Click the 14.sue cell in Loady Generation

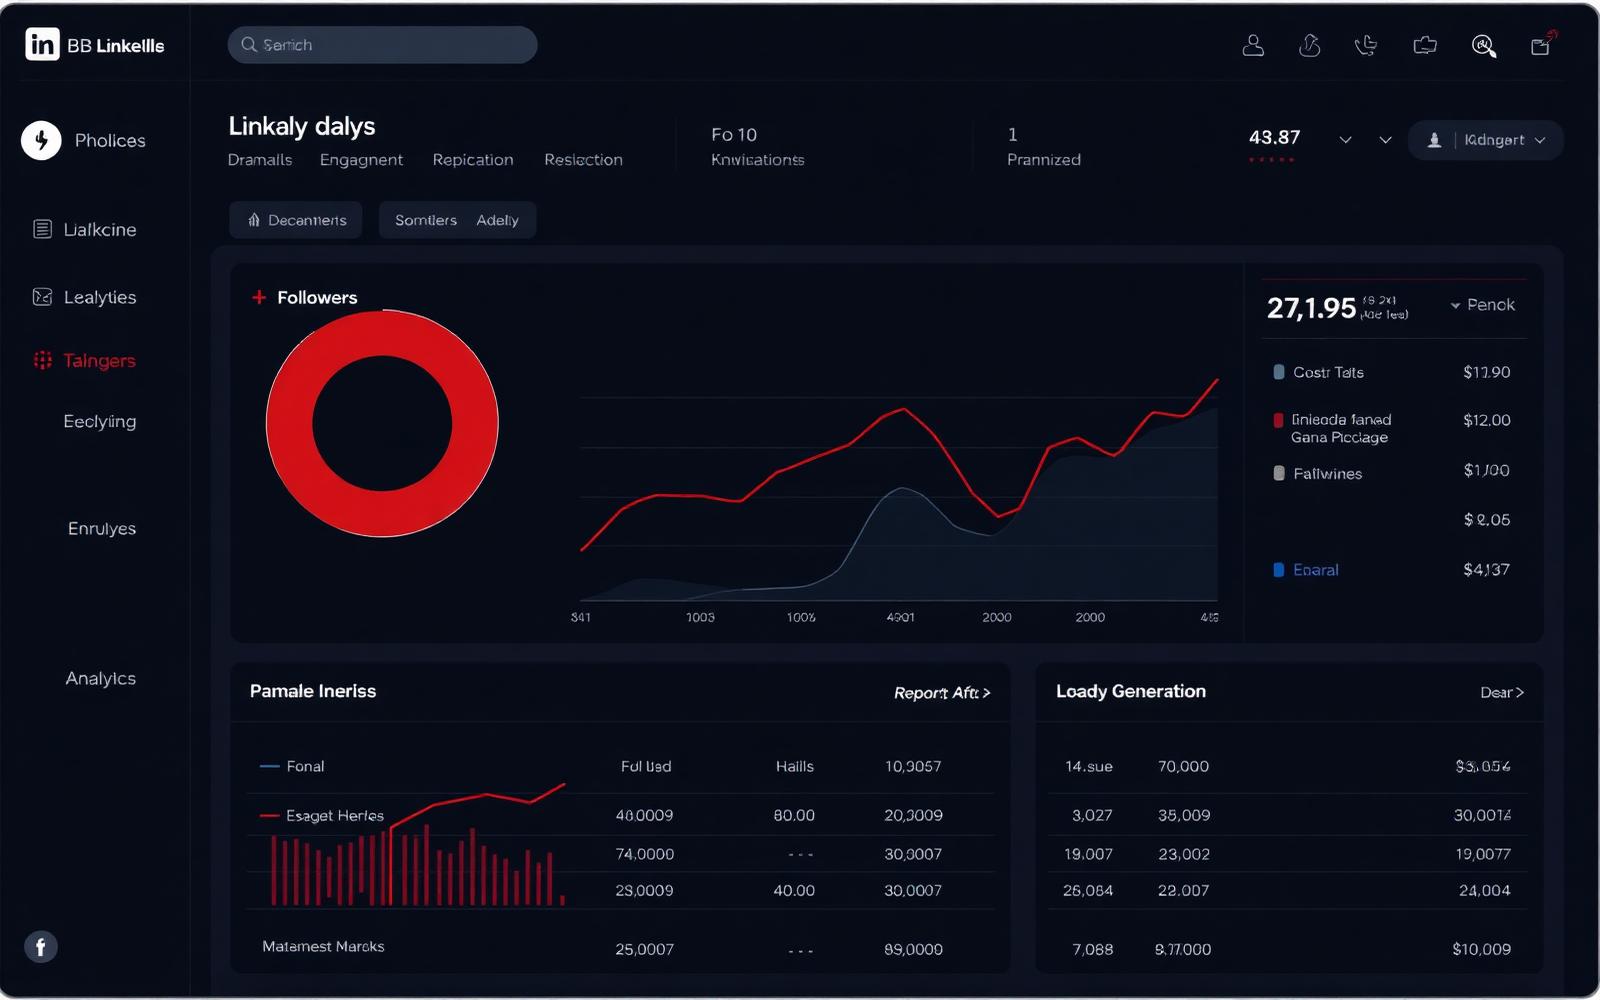(1088, 766)
